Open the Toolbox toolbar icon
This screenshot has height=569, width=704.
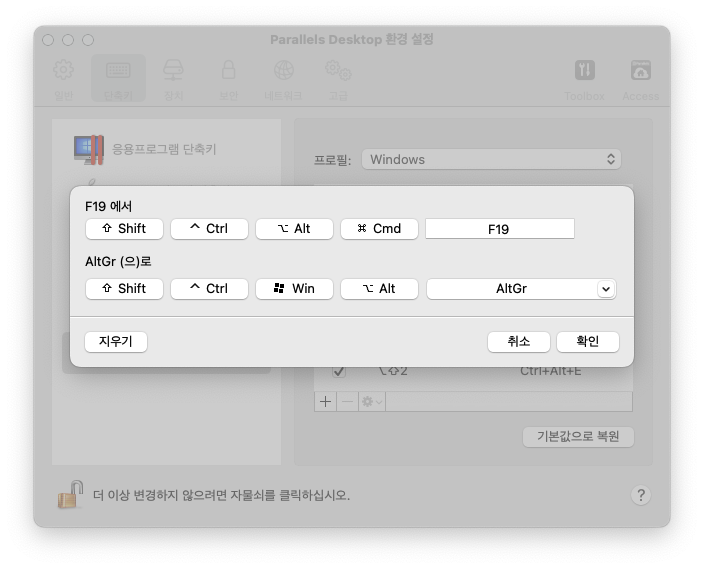585,79
